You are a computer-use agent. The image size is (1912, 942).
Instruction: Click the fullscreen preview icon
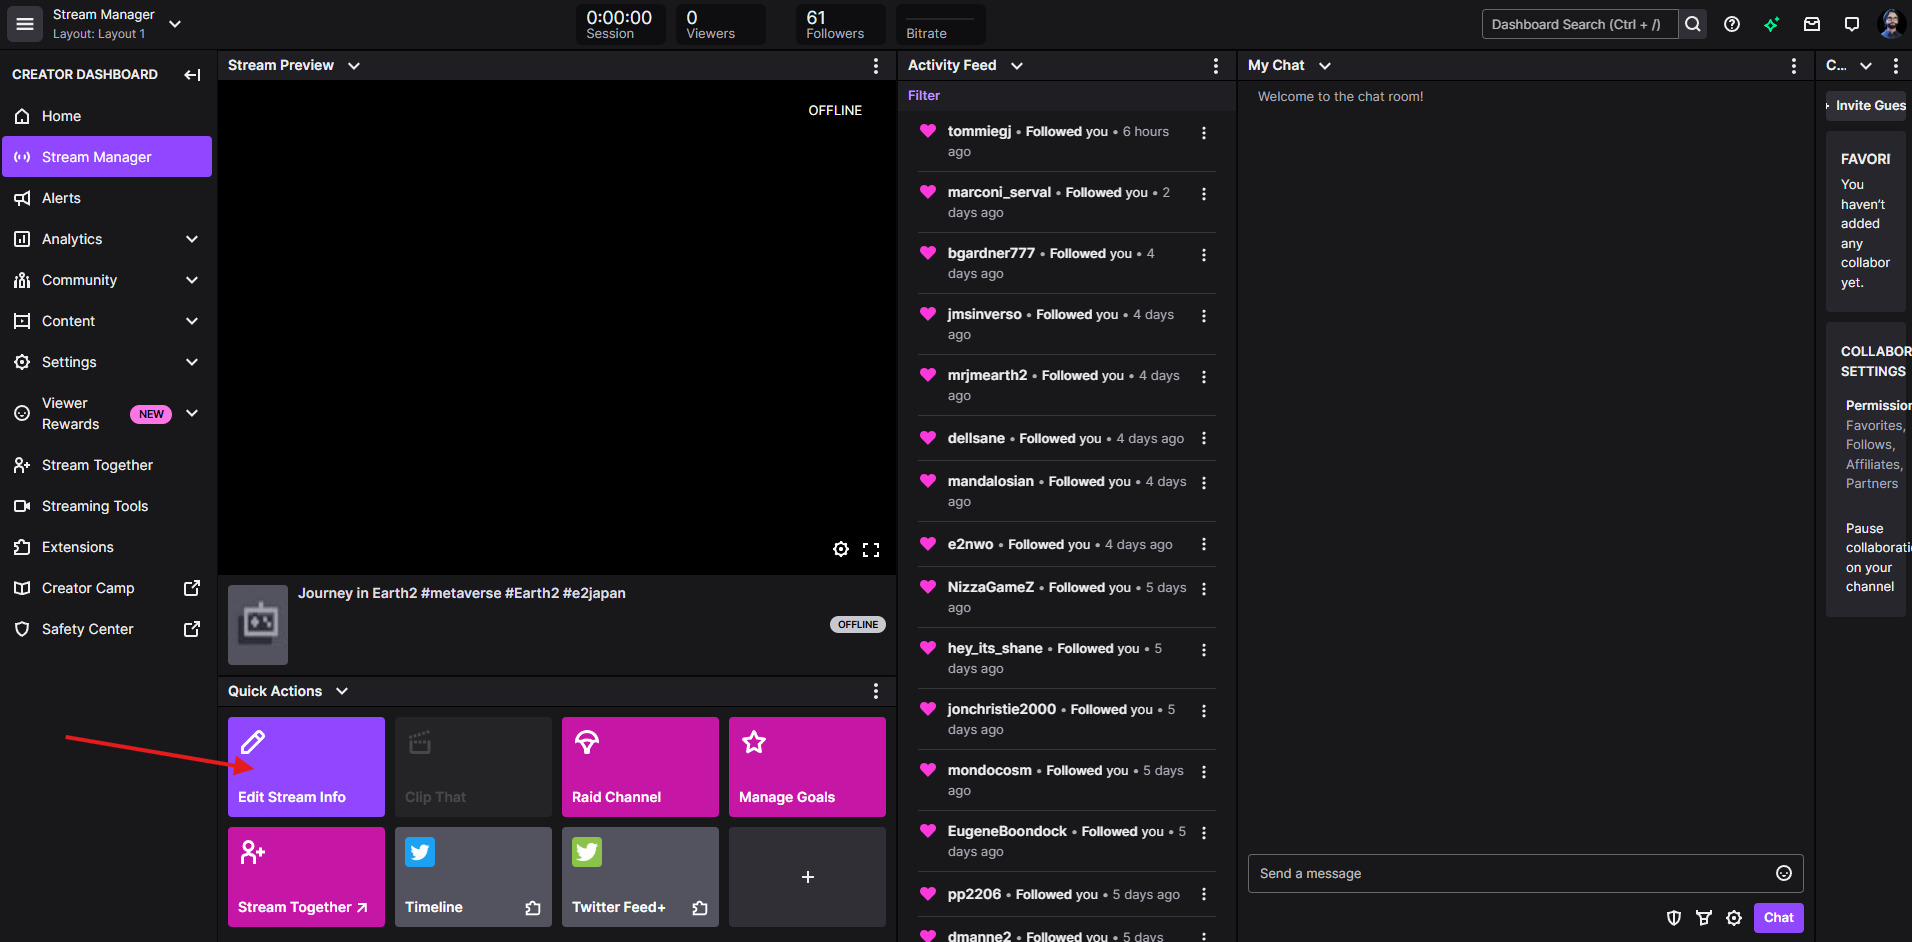pyautogui.click(x=871, y=550)
